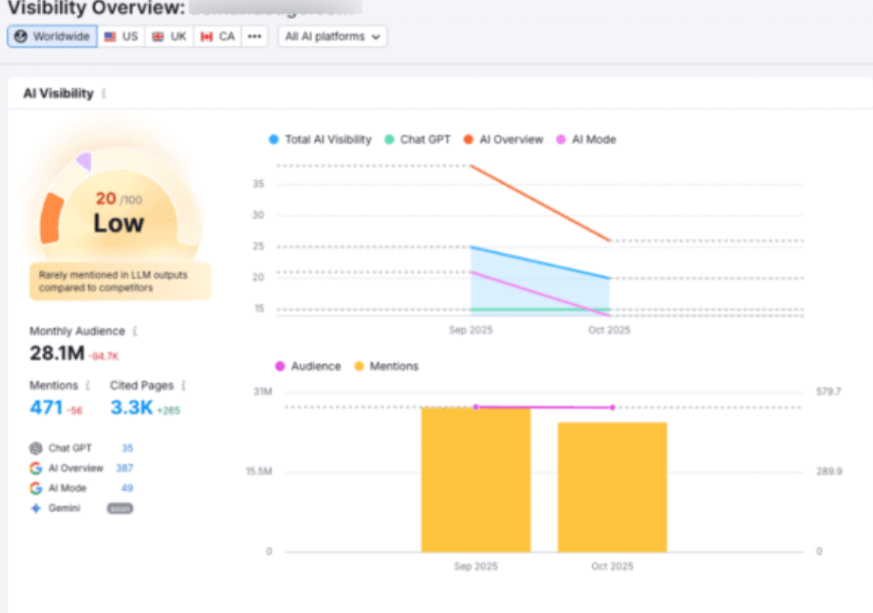Toggle Total AI Visibility legend series

click(320, 140)
